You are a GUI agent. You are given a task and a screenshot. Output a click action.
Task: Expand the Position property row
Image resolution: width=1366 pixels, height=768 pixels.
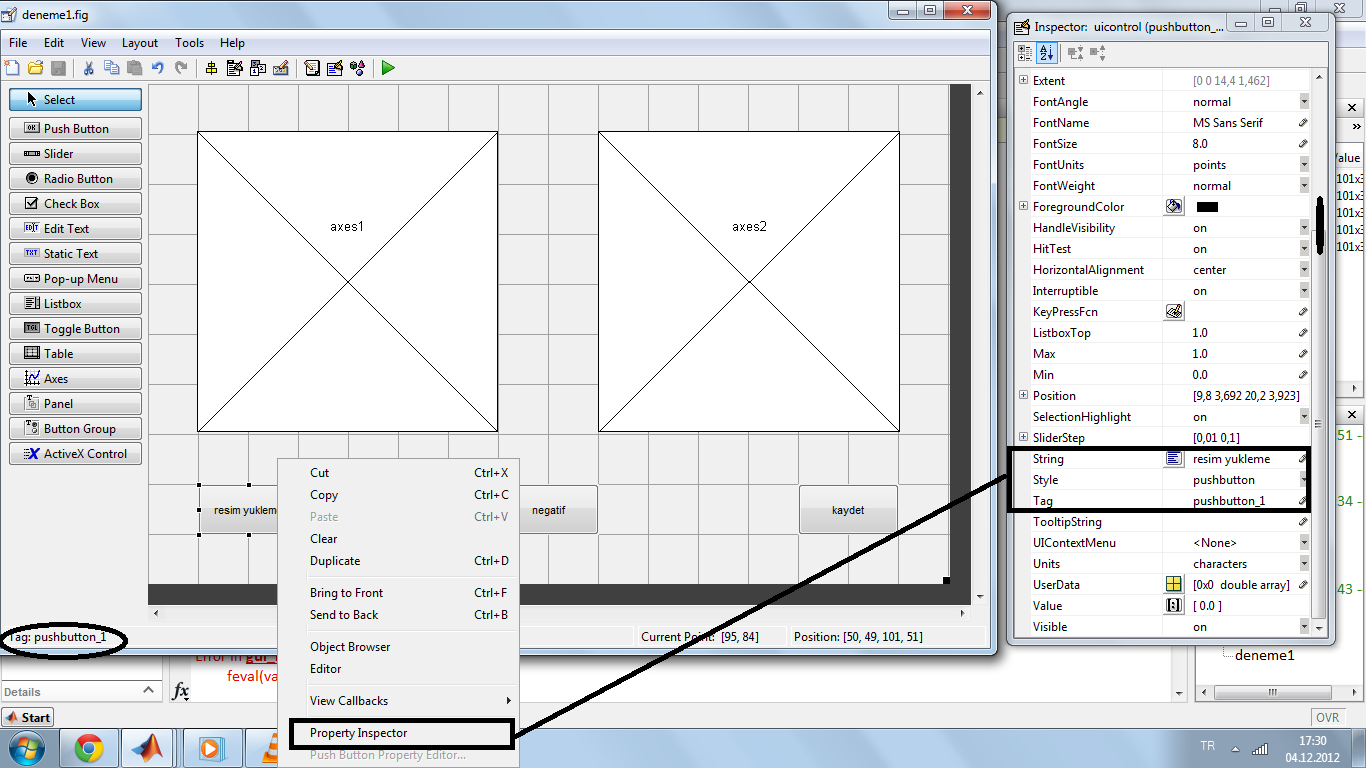coord(1023,395)
